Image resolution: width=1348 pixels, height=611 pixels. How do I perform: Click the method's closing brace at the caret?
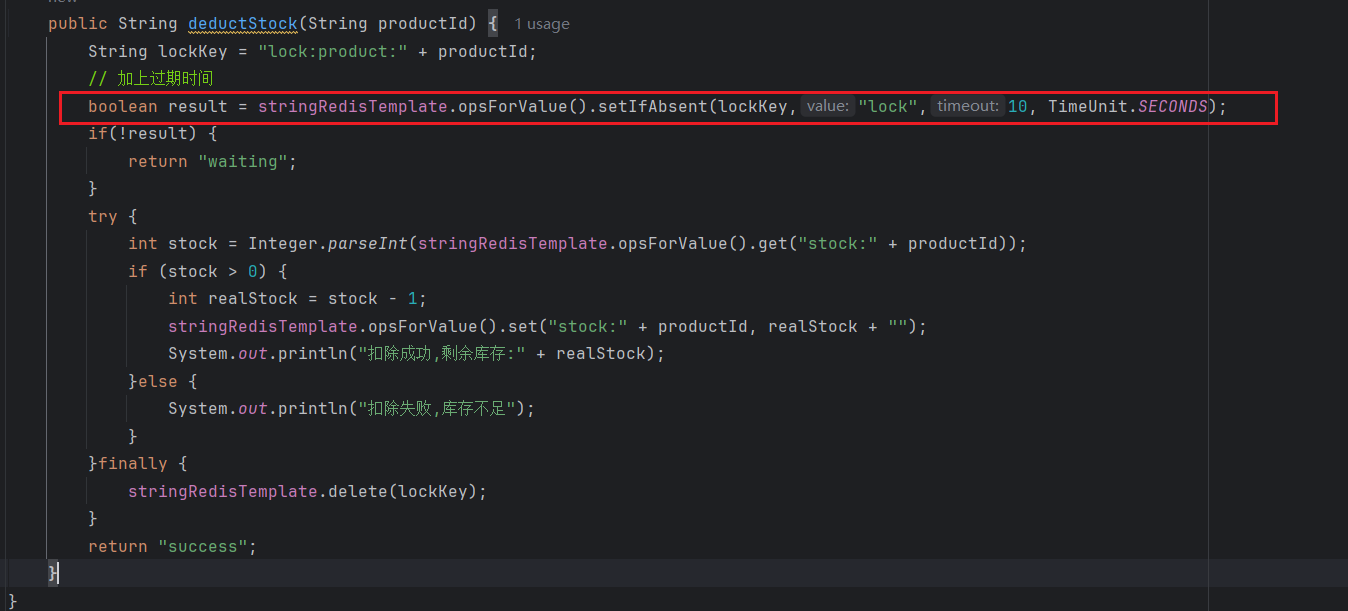tap(53, 573)
